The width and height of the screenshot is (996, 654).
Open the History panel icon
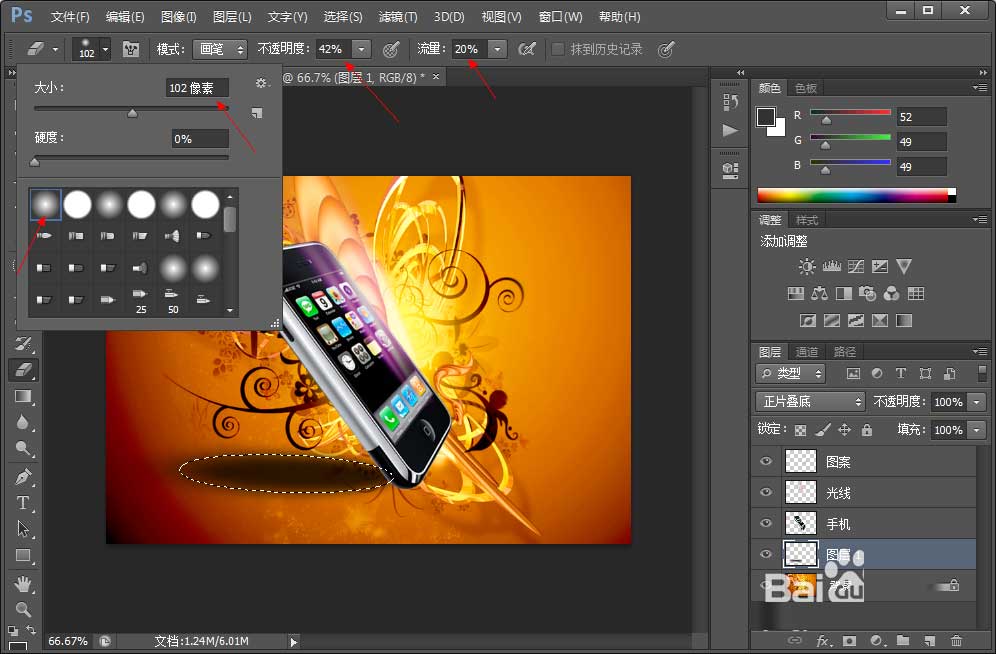coord(730,102)
